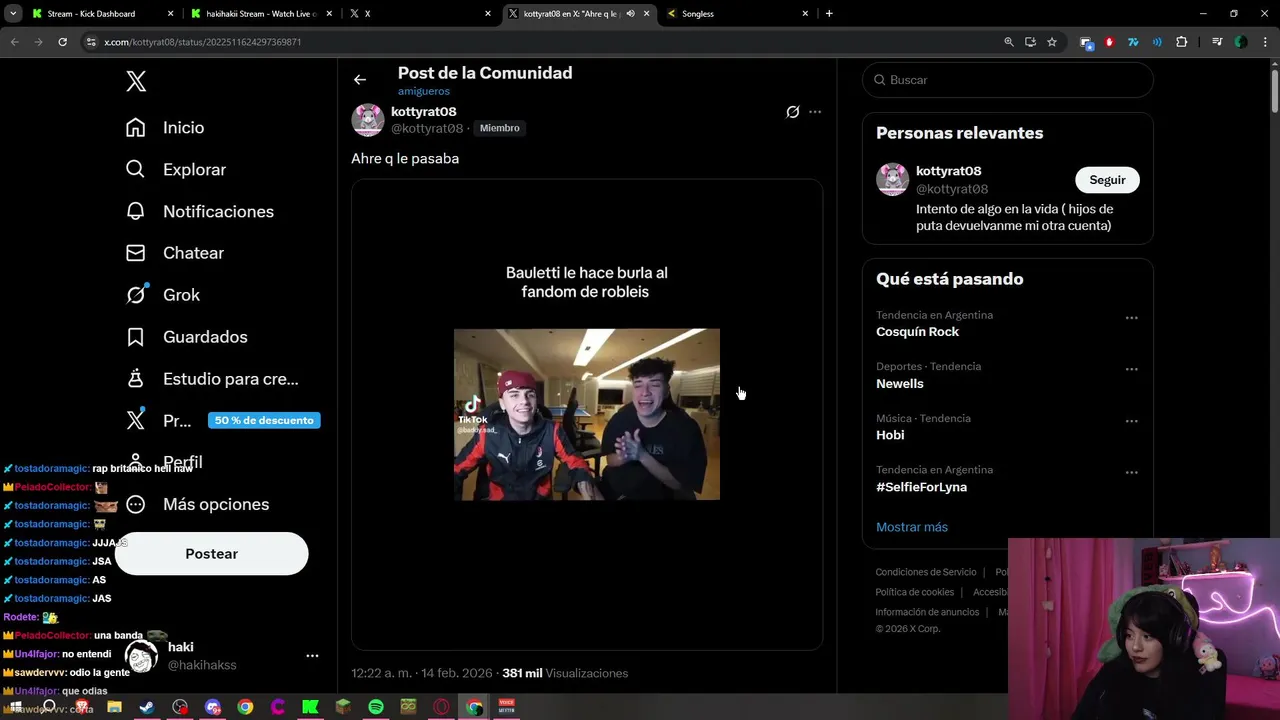The width and height of the screenshot is (1280, 720).
Task: Click kottyrat08 avatar on the post
Action: click(x=368, y=120)
